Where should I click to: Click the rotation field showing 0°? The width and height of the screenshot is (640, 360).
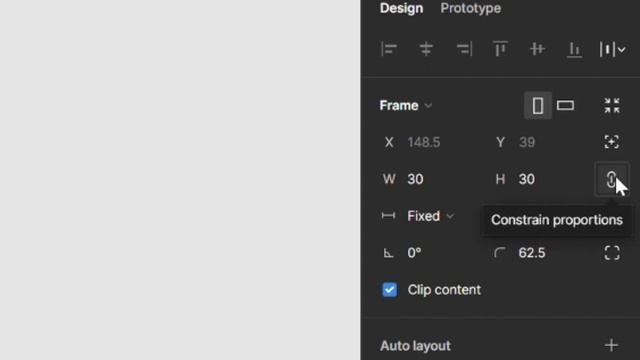pyautogui.click(x=414, y=253)
